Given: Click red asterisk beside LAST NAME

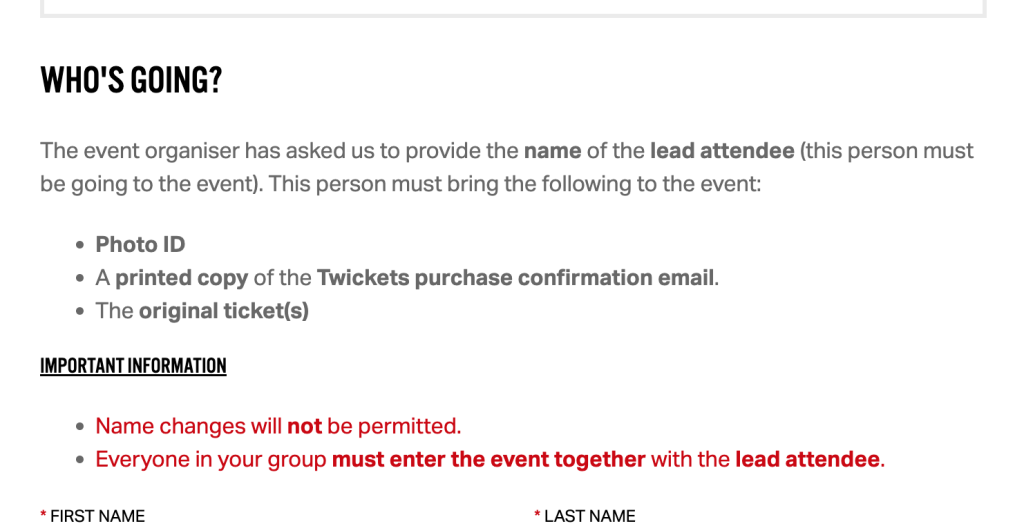Looking at the screenshot, I should [537, 516].
